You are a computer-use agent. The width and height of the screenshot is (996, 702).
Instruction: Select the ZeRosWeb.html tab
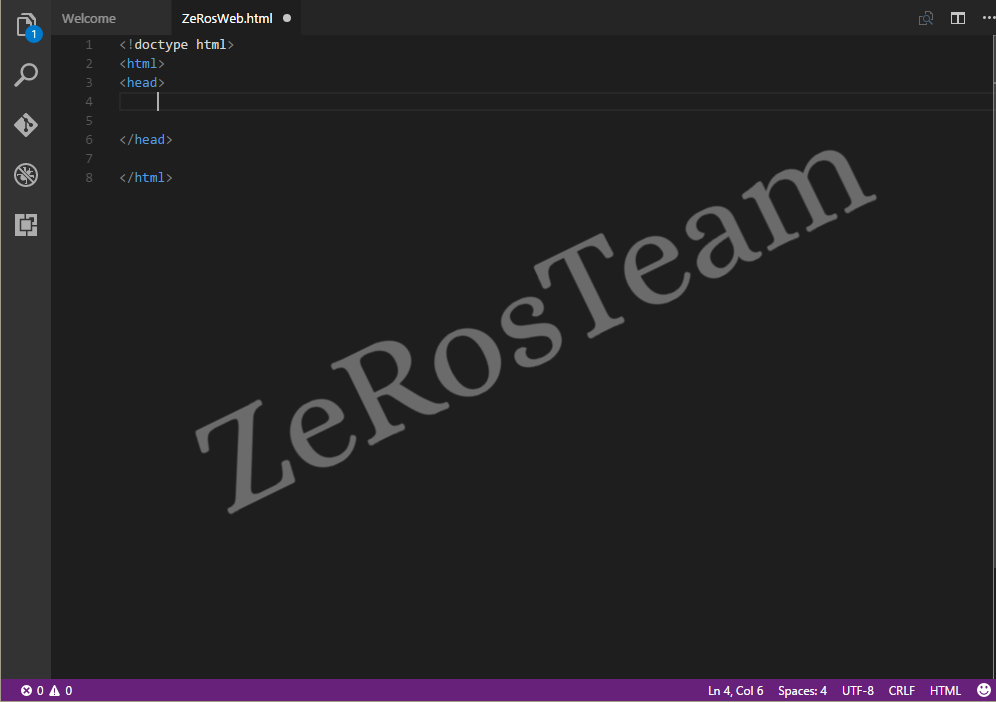227,18
